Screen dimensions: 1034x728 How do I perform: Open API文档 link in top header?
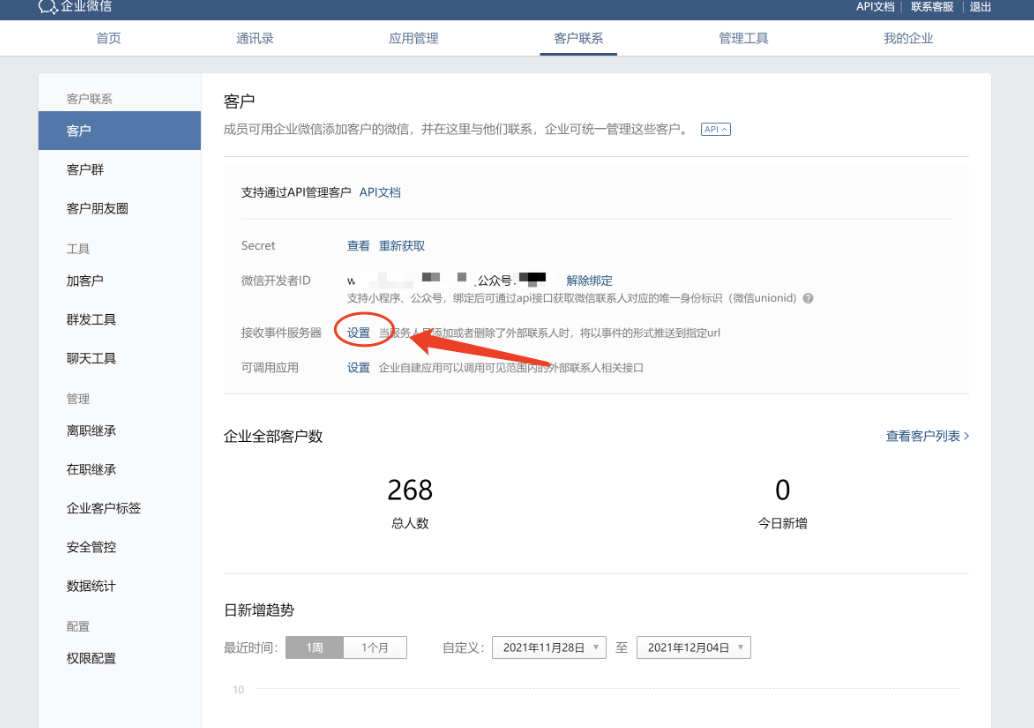(x=875, y=7)
